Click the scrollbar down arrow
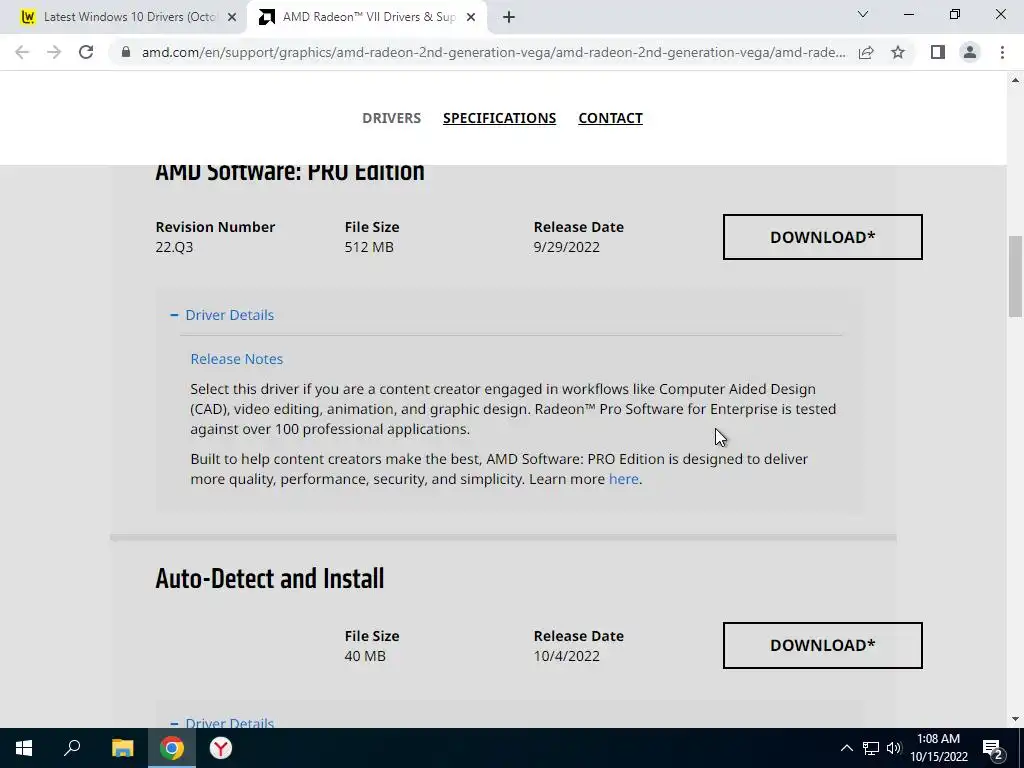 [x=1015, y=719]
